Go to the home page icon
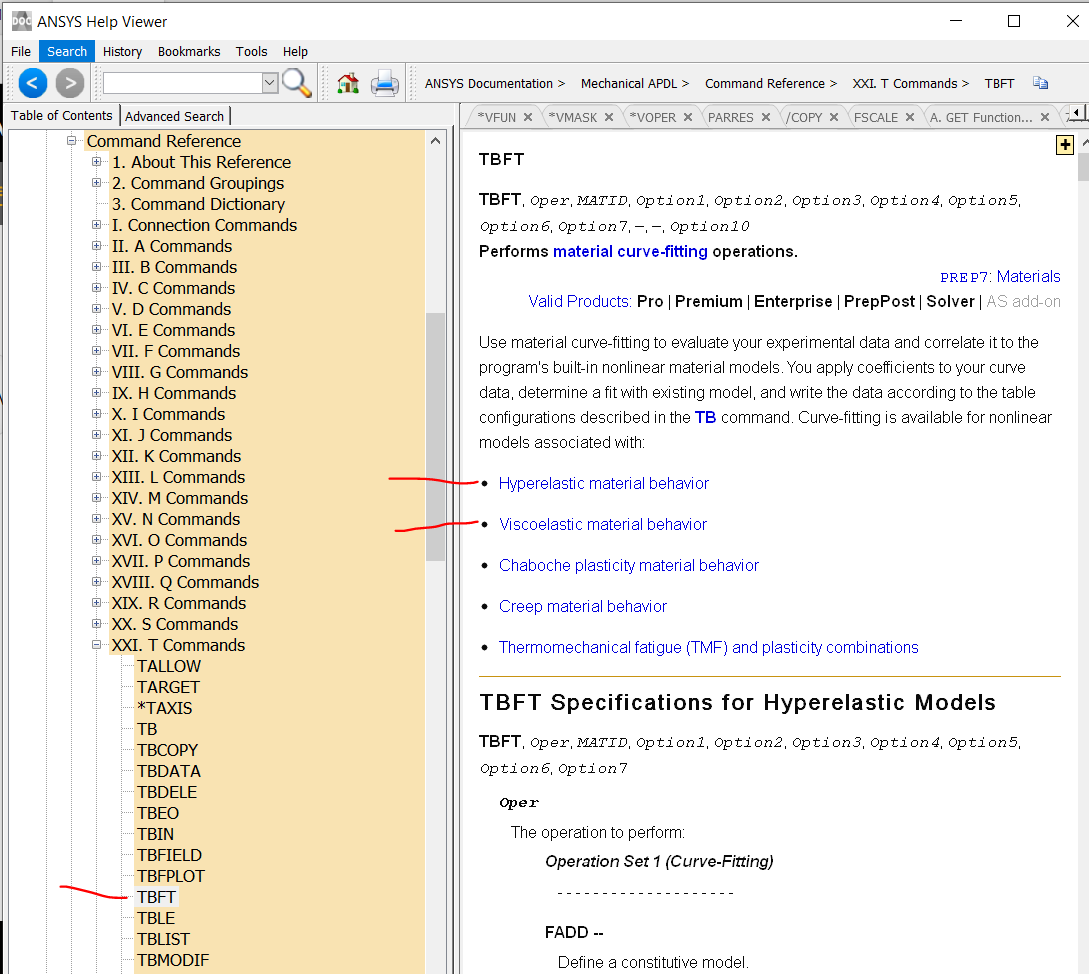This screenshot has height=974, width=1089. [x=348, y=83]
